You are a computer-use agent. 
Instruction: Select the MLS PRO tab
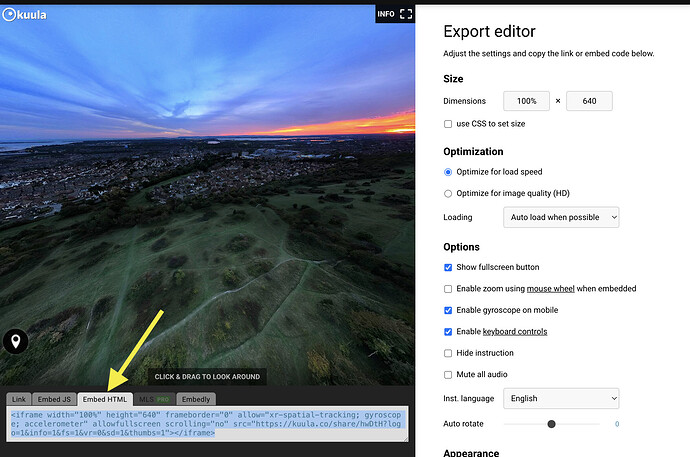click(x=153, y=400)
